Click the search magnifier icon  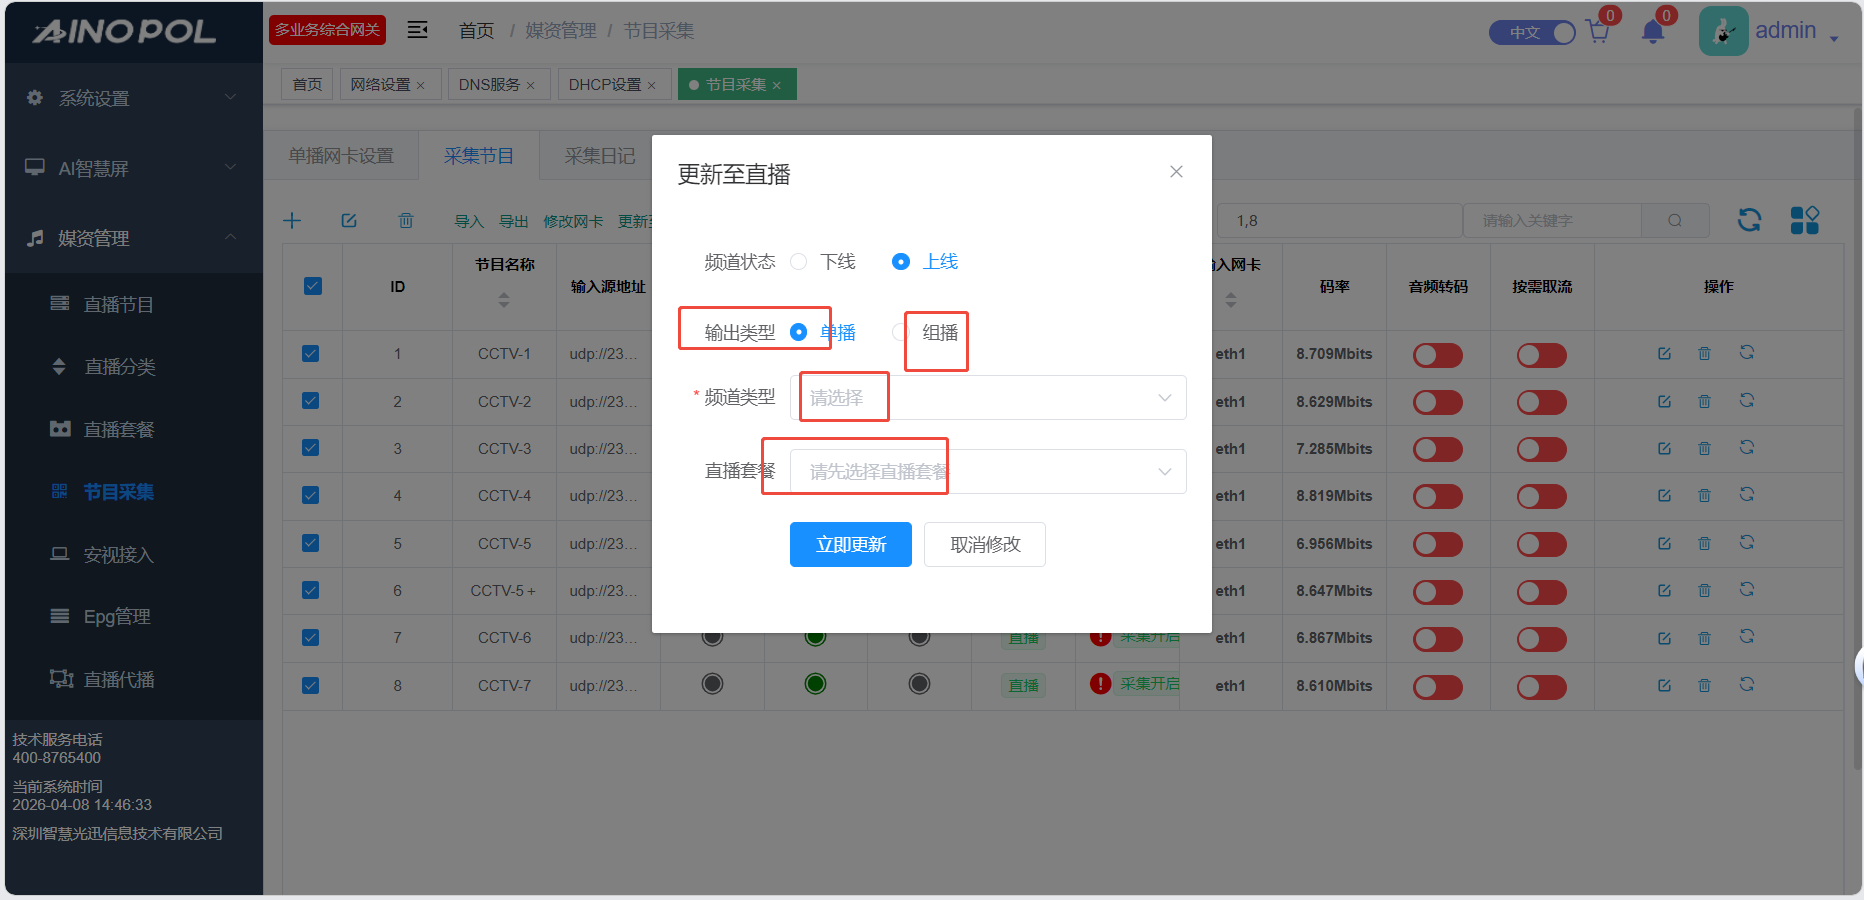[x=1675, y=221]
